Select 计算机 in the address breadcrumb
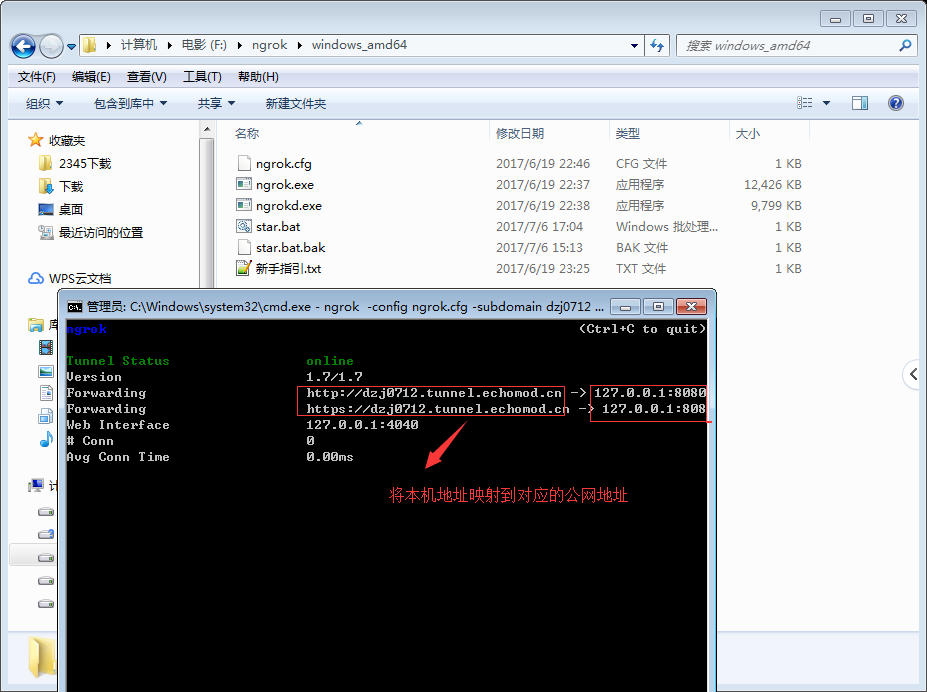Image resolution: width=927 pixels, height=692 pixels. [139, 45]
